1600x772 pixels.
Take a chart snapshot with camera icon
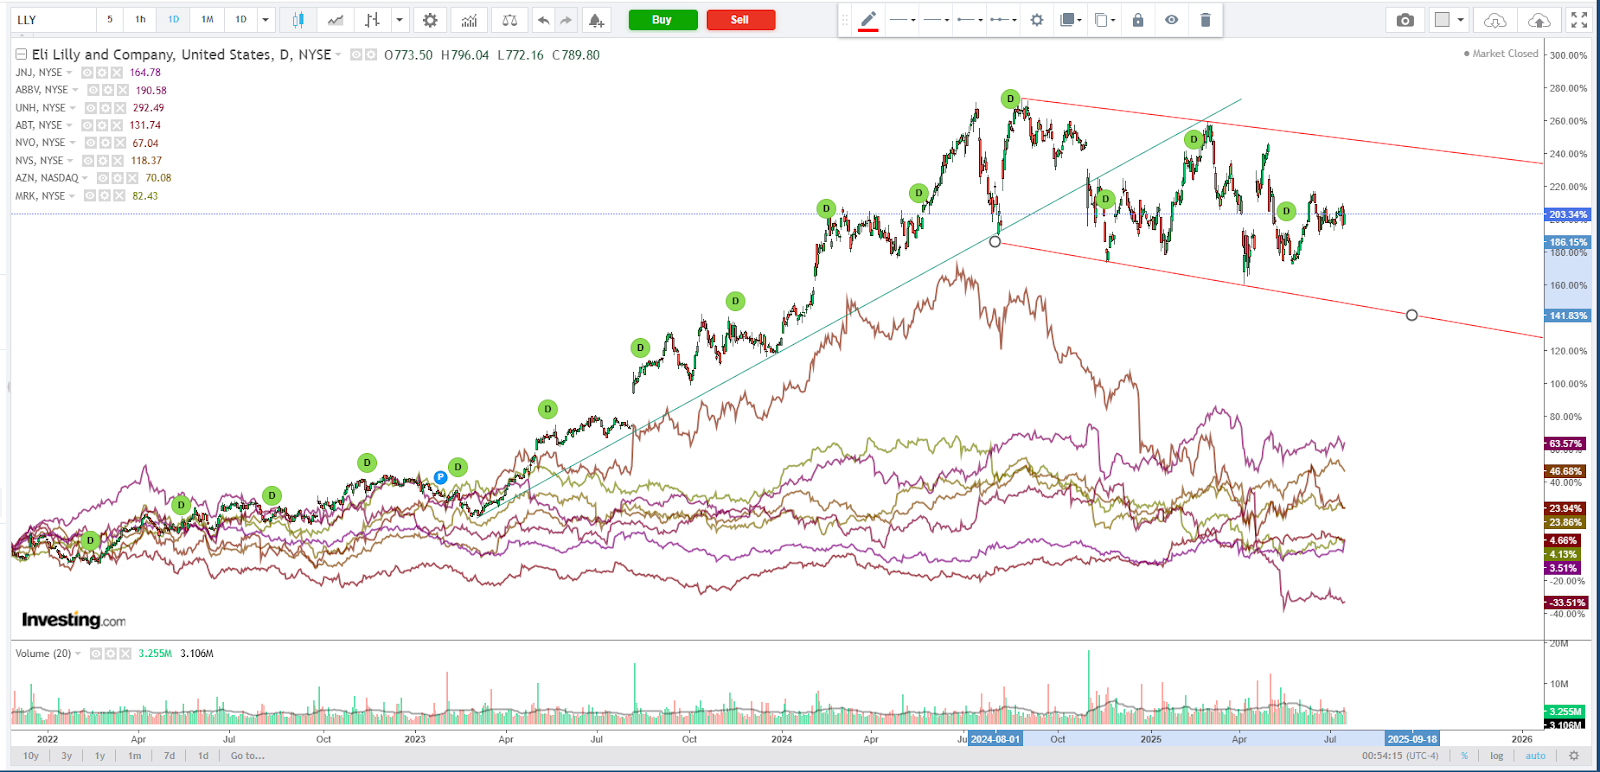tap(1405, 20)
